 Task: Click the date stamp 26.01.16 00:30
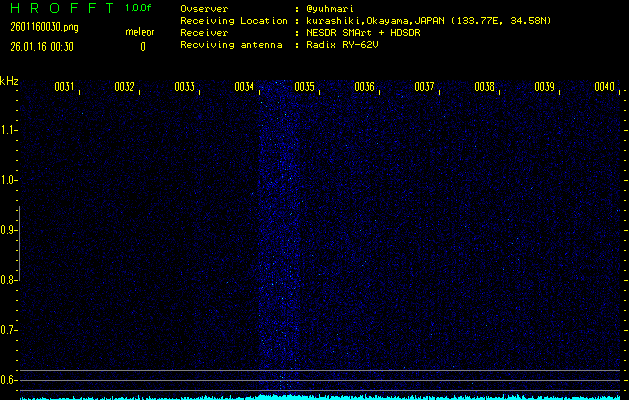pos(42,47)
